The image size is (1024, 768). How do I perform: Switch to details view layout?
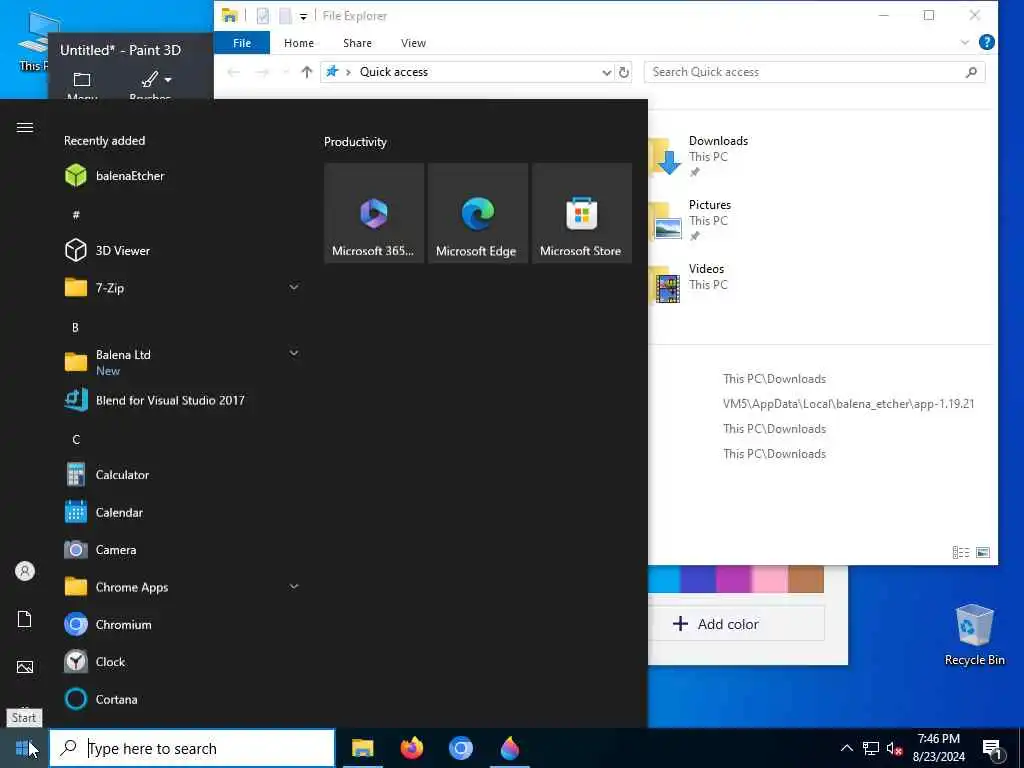point(961,552)
